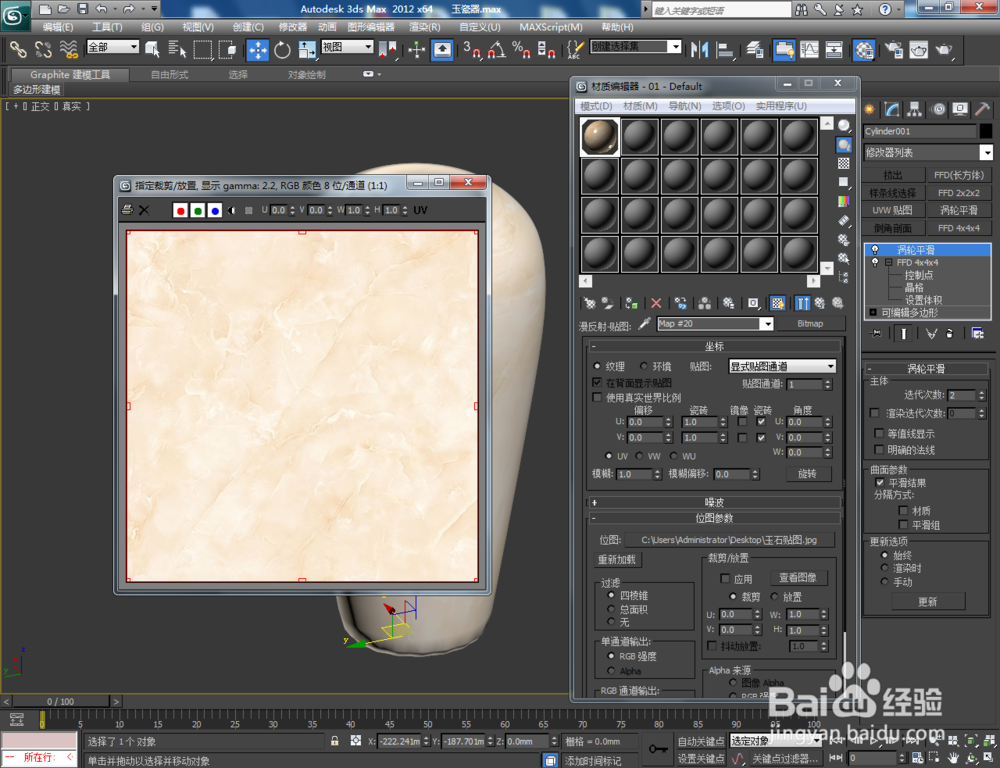Click the Select Object arrow tool
The image size is (1000, 768).
click(152, 50)
